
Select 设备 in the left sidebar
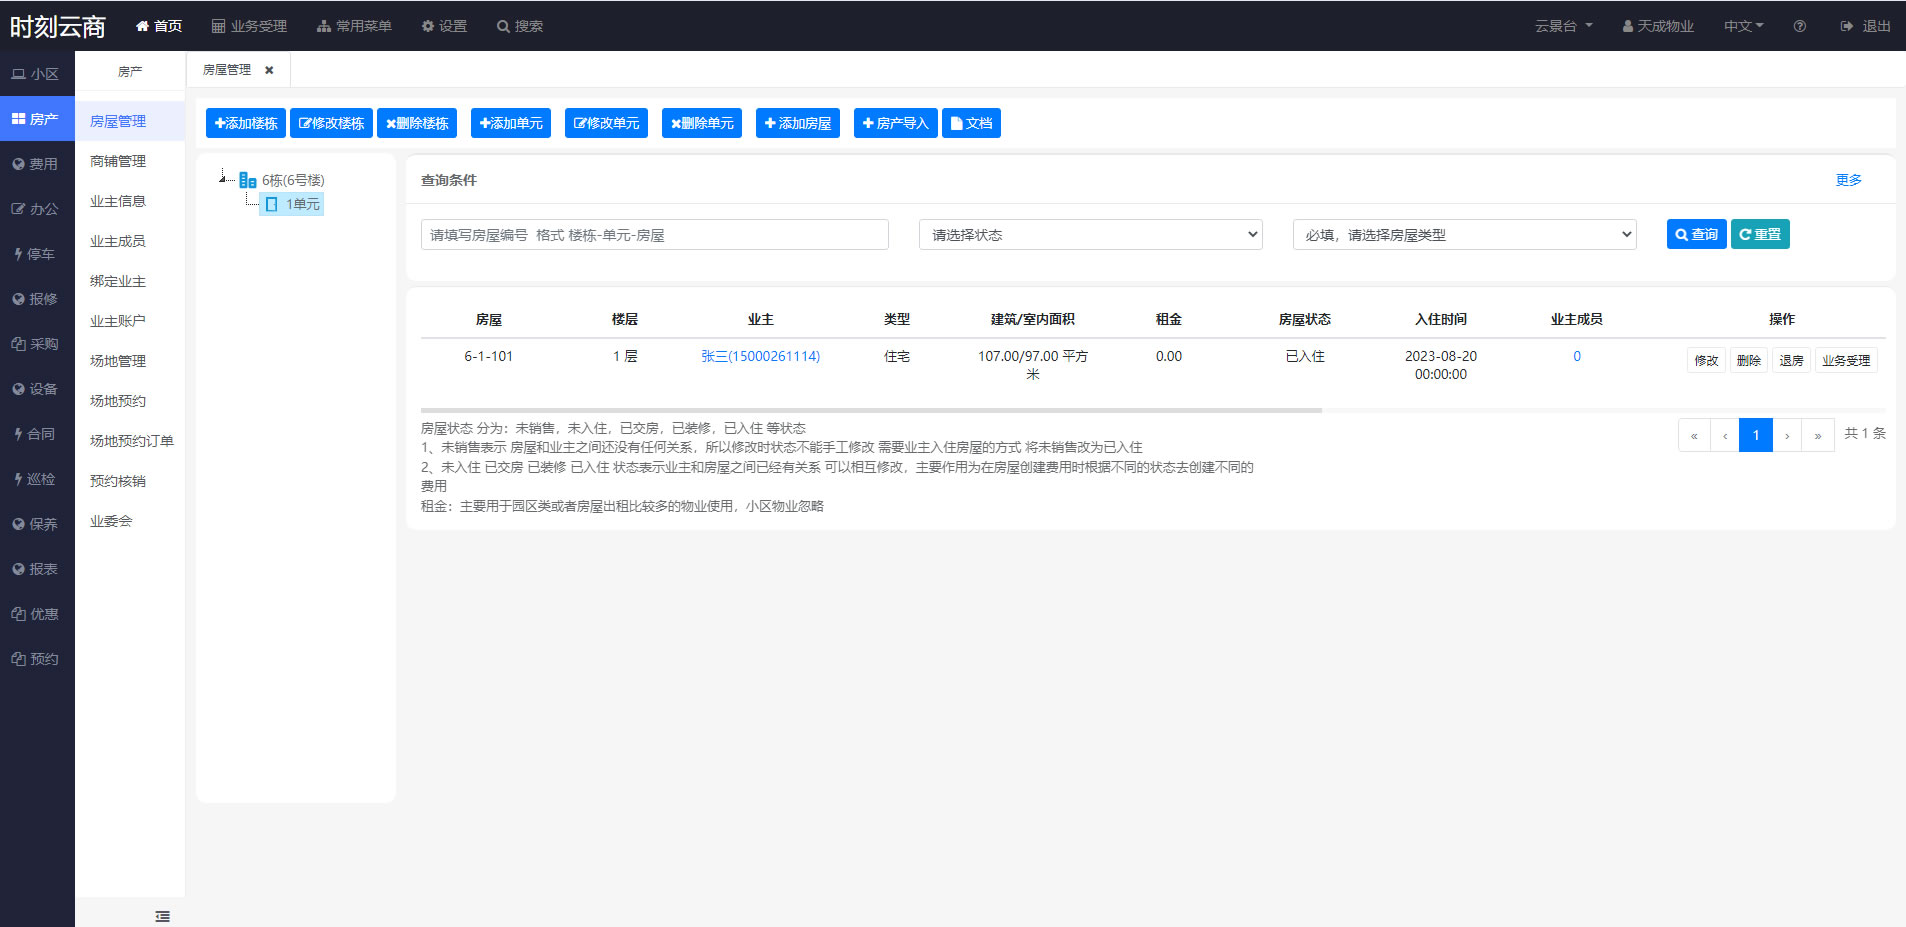(37, 389)
